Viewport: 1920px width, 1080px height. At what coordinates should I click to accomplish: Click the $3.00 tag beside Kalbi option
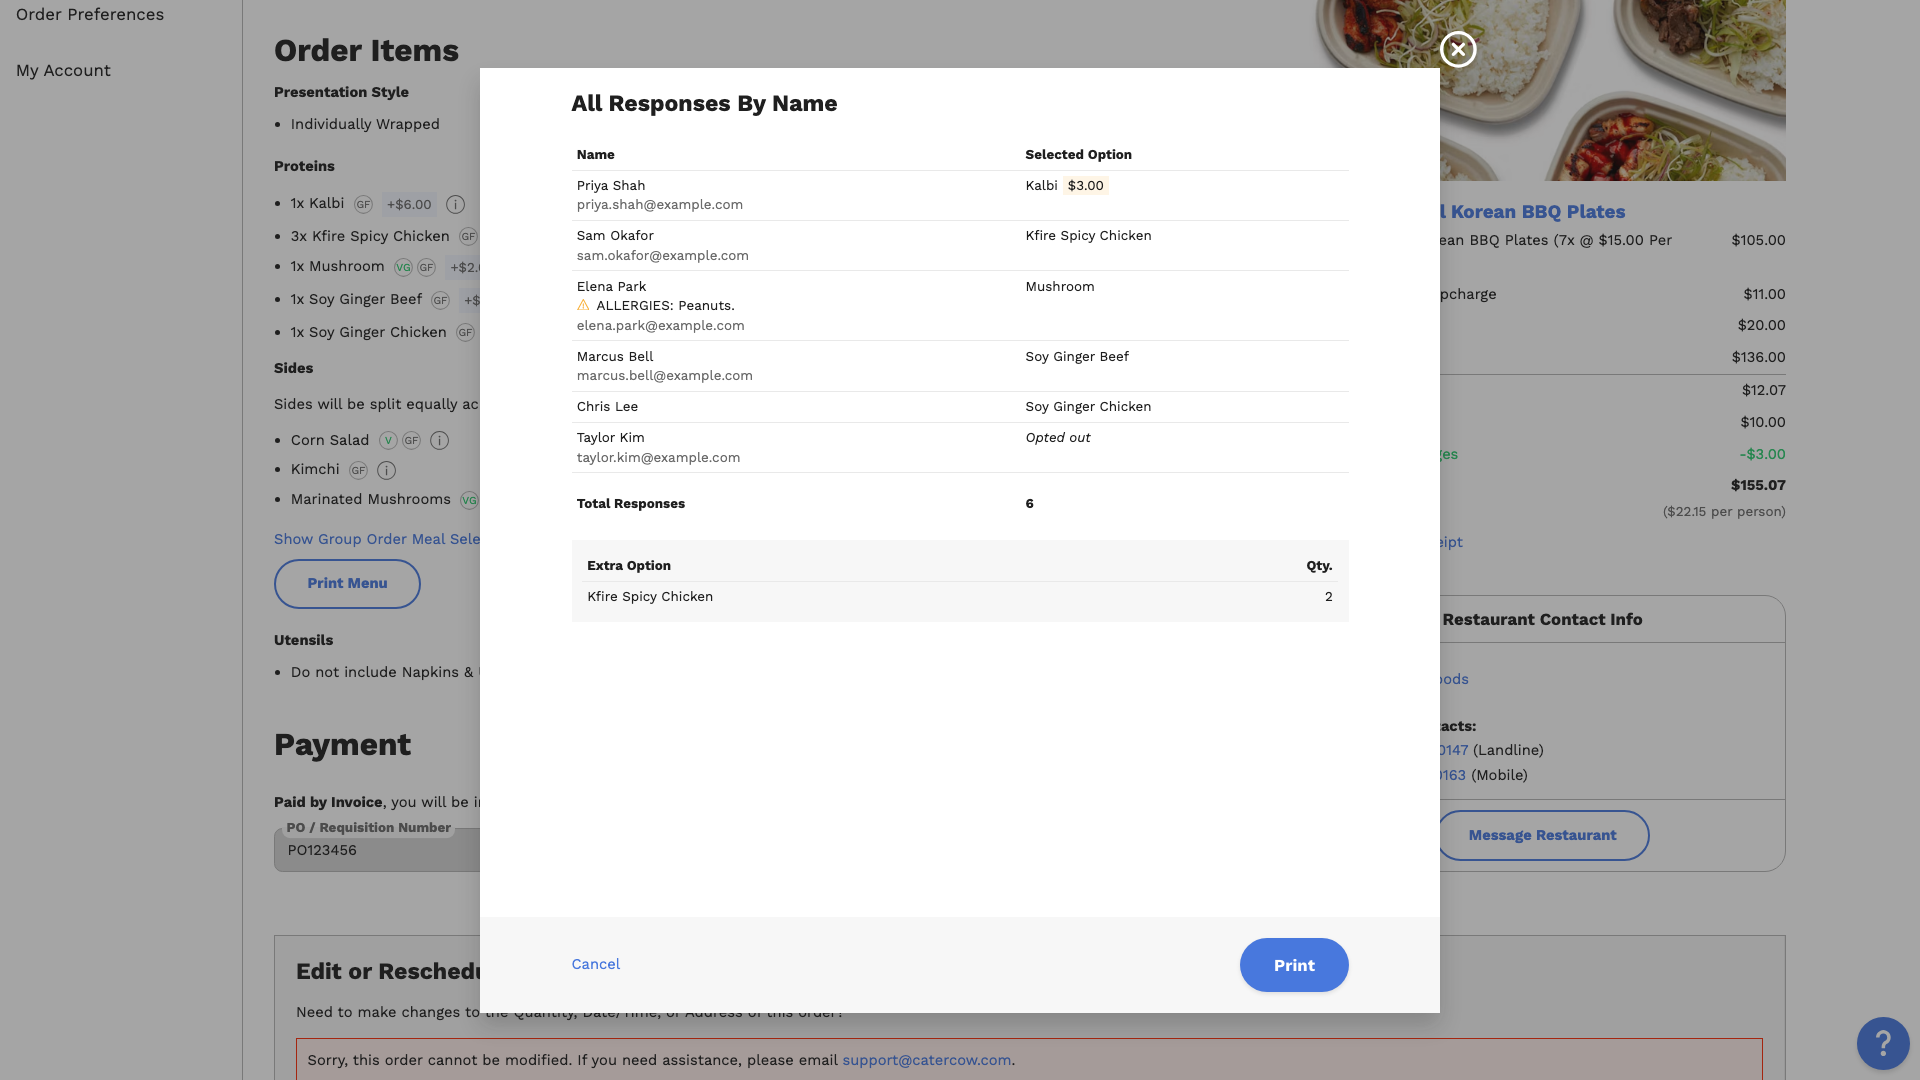pyautogui.click(x=1085, y=185)
